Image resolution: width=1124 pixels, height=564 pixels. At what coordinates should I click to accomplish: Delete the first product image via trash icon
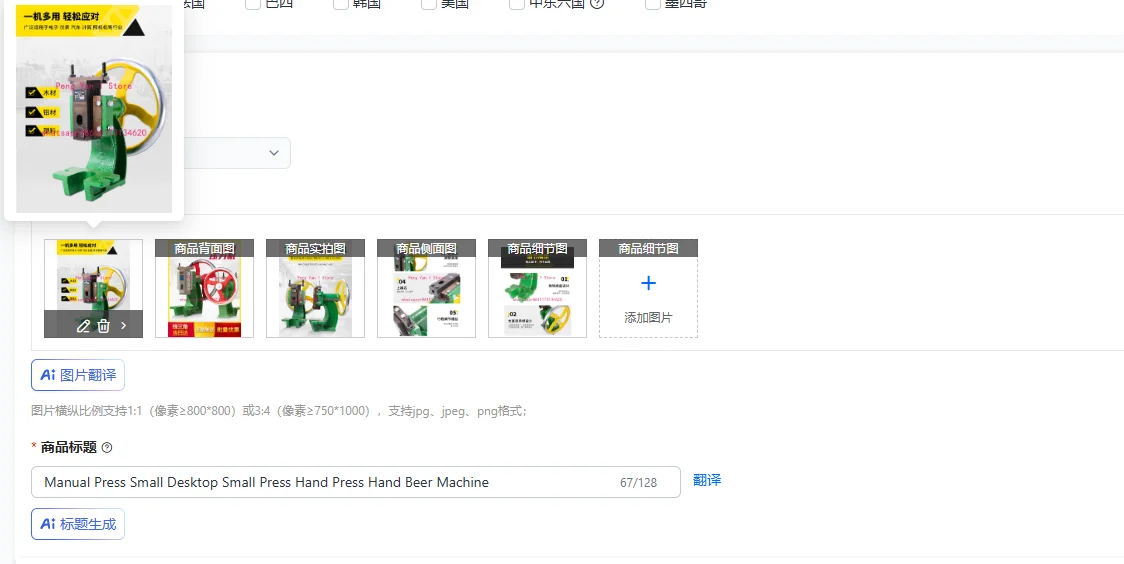click(x=103, y=326)
